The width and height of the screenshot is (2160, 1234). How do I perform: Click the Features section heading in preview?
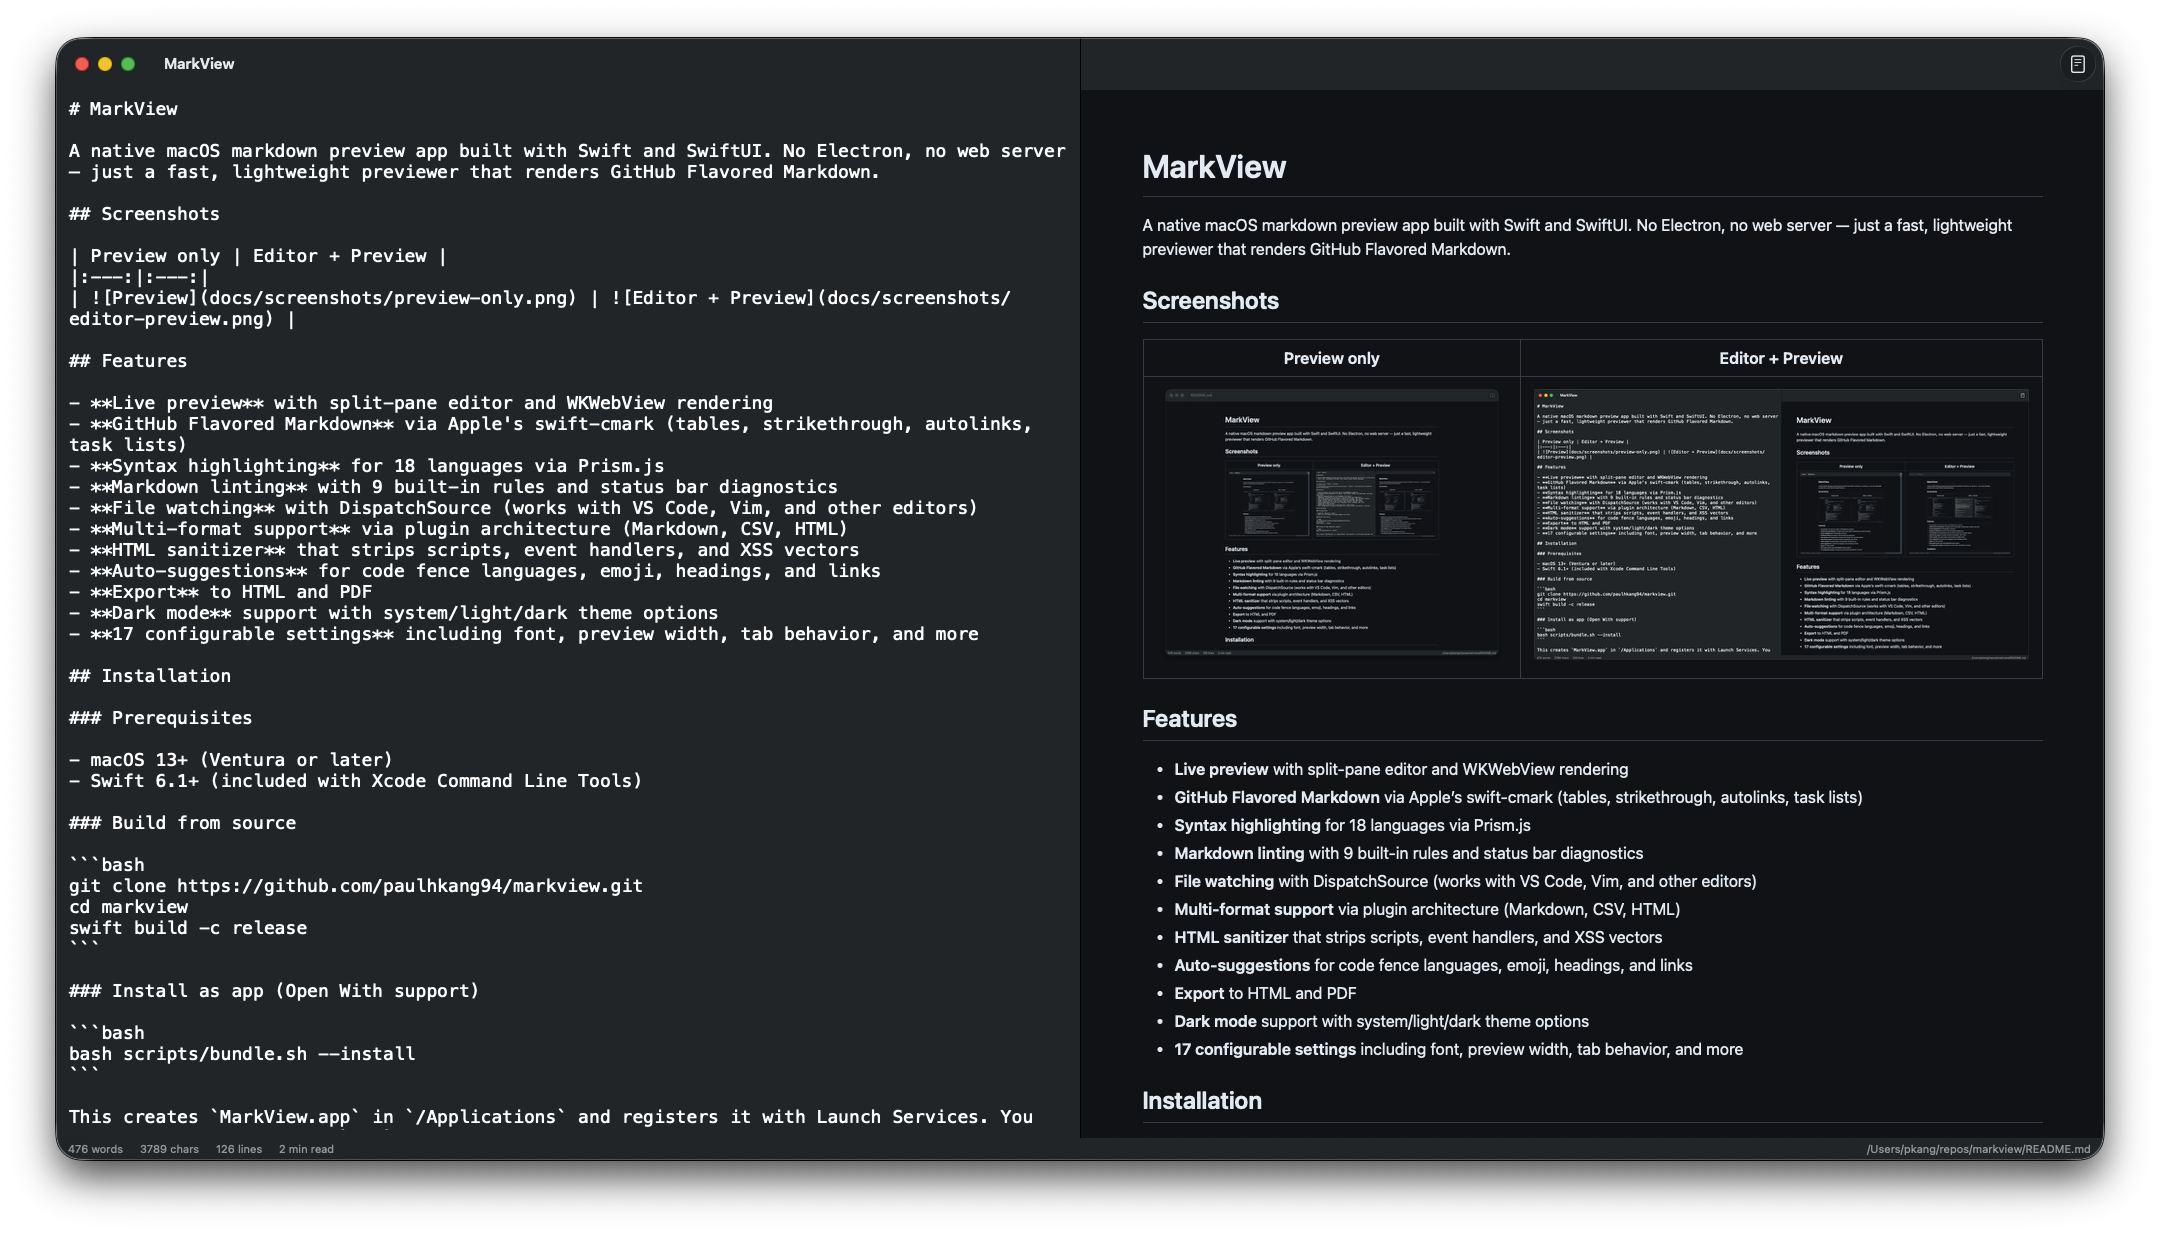(1189, 719)
